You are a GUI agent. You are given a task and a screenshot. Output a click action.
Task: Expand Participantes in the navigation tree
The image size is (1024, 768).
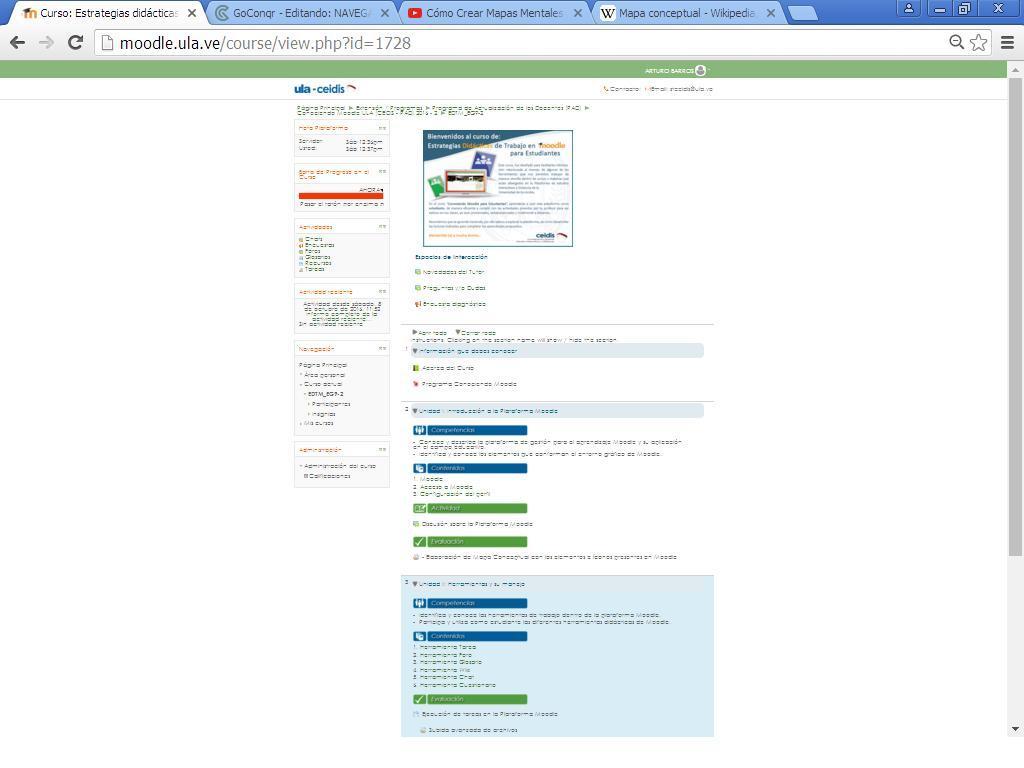309,404
